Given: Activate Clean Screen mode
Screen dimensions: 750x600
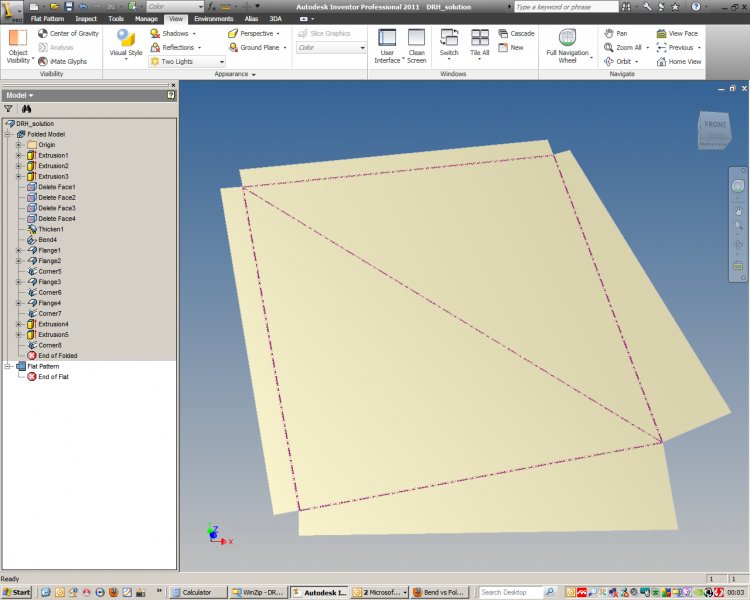Looking at the screenshot, I should click(x=417, y=44).
